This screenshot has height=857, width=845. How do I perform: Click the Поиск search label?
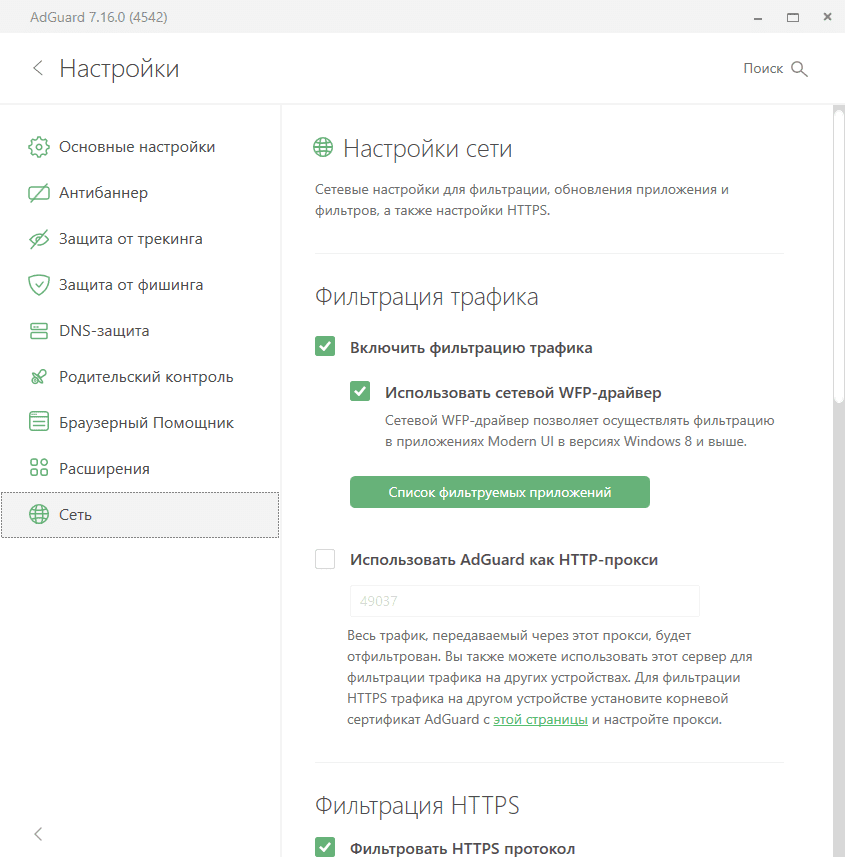pyautogui.click(x=763, y=68)
